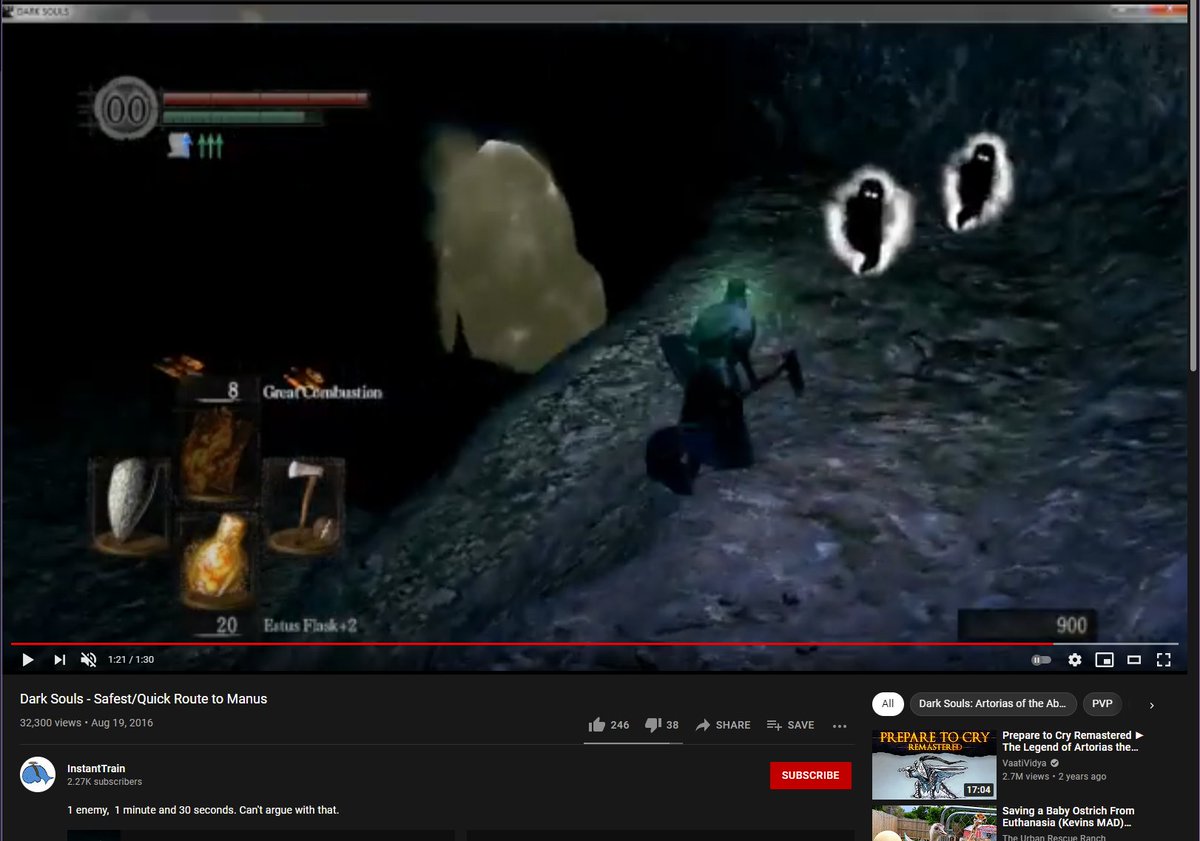Click the 1:21 / 1:30 time display
1200x841 pixels.
tap(131, 660)
